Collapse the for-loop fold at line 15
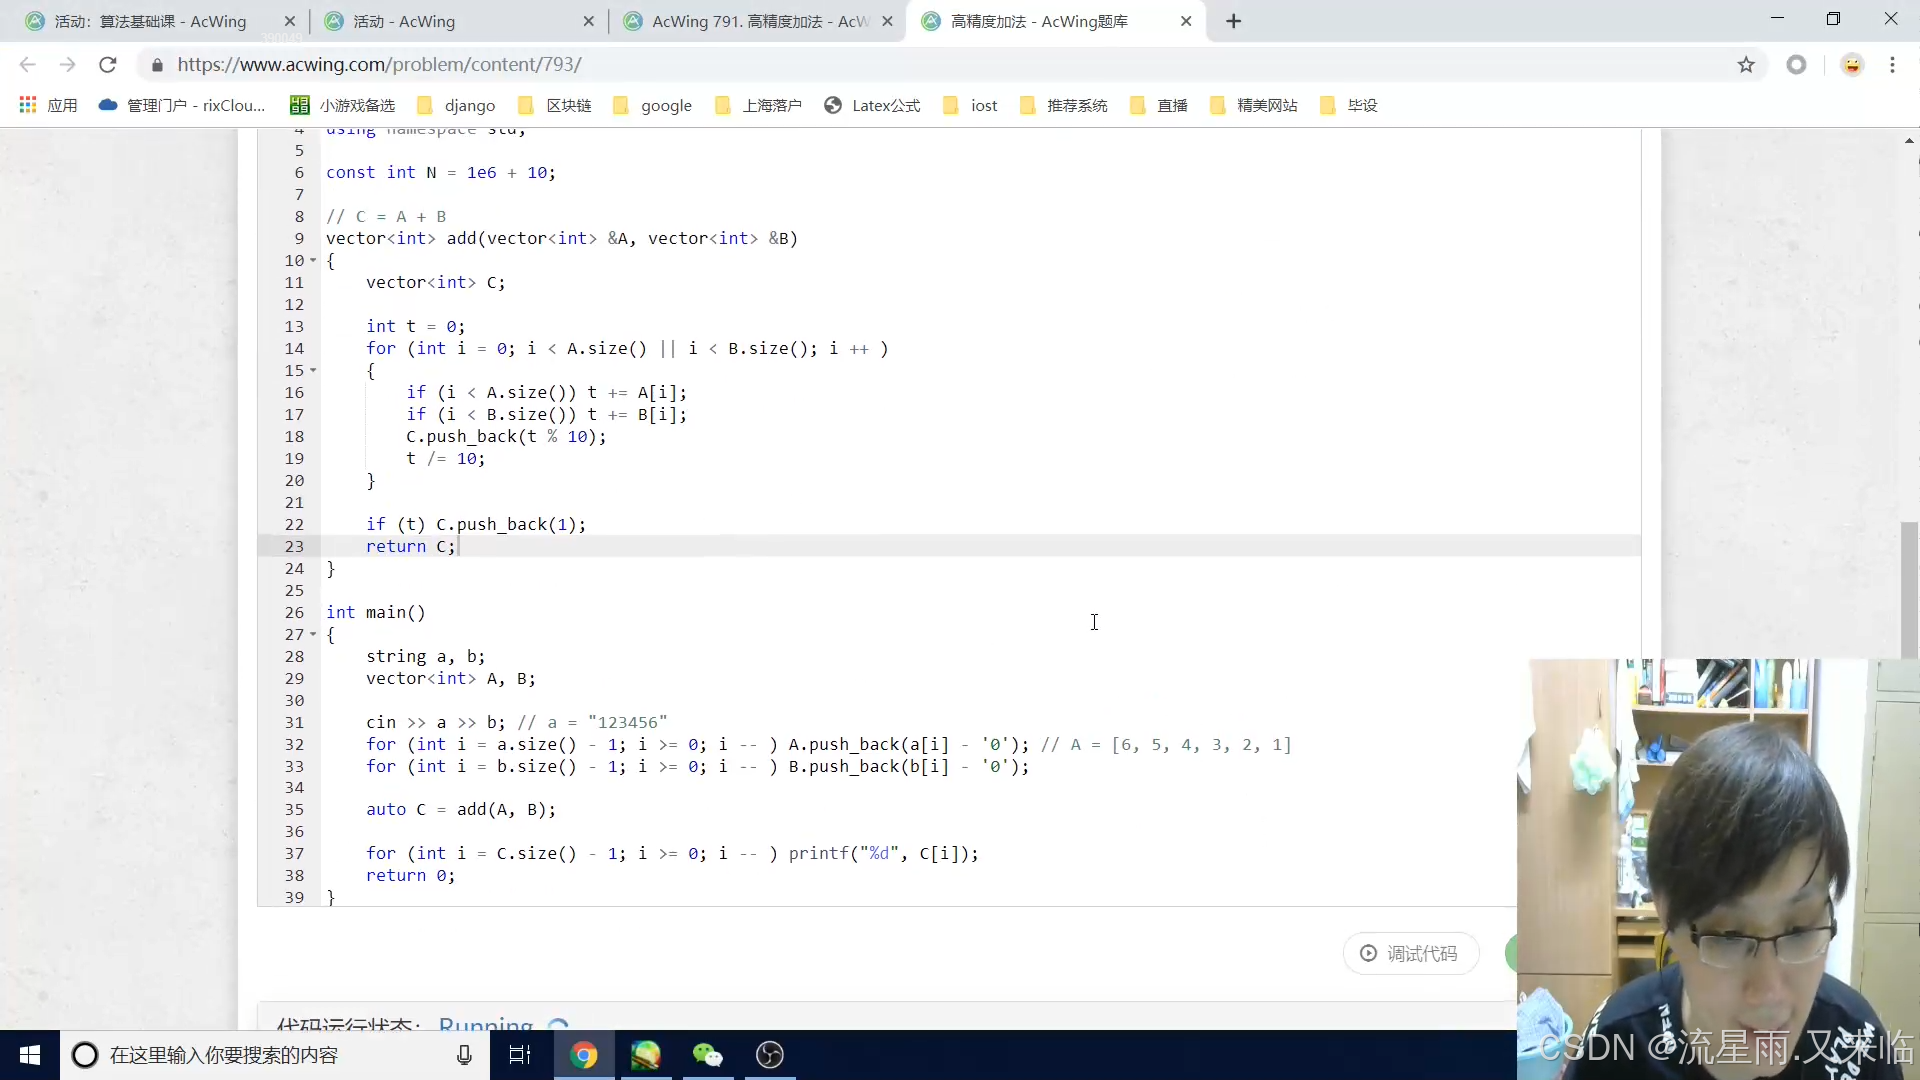This screenshot has width=1920, height=1080. point(313,371)
